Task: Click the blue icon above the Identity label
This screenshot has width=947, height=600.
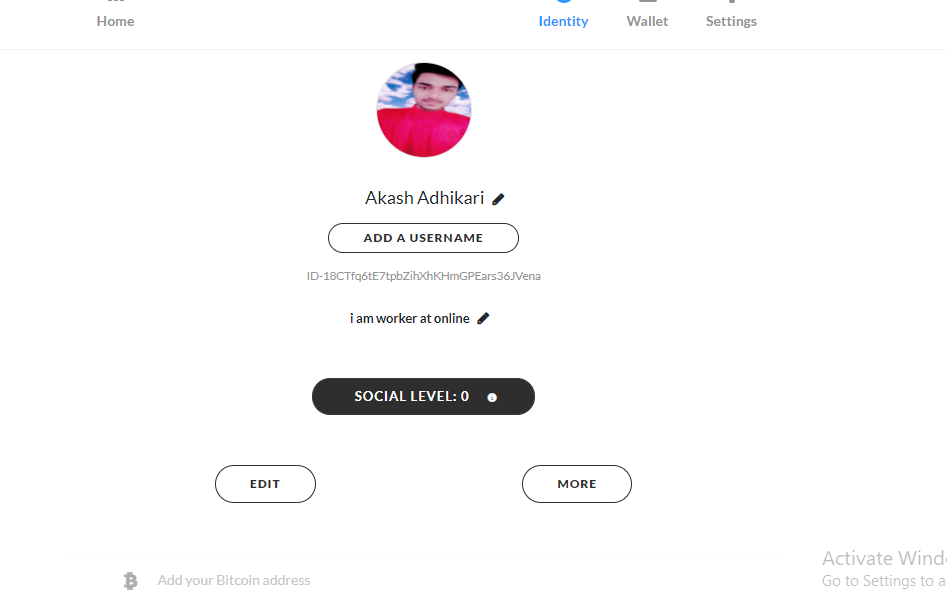Action: click(563, 3)
